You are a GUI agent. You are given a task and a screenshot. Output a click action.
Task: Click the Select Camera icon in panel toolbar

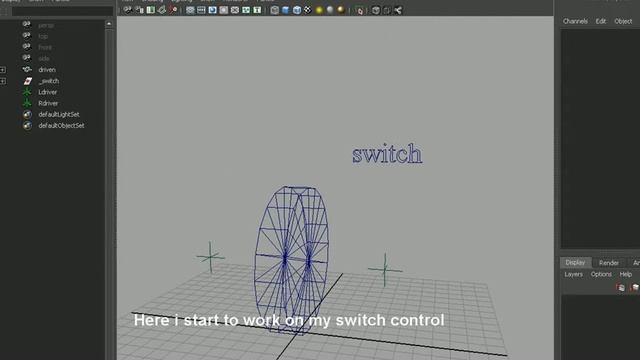(x=128, y=10)
